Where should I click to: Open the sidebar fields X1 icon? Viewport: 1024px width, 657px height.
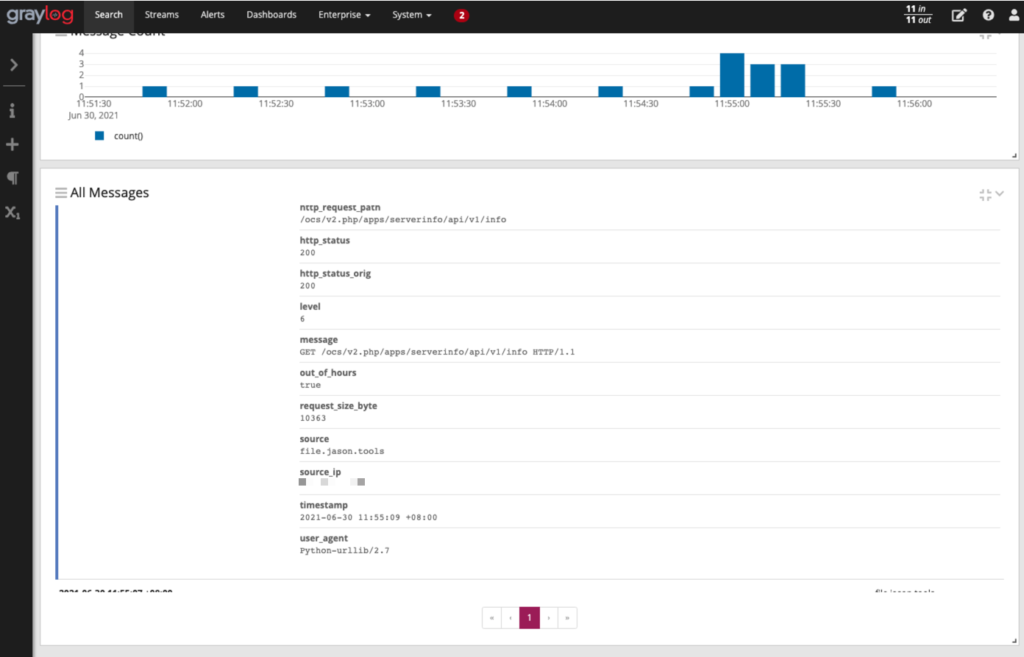coord(12,212)
